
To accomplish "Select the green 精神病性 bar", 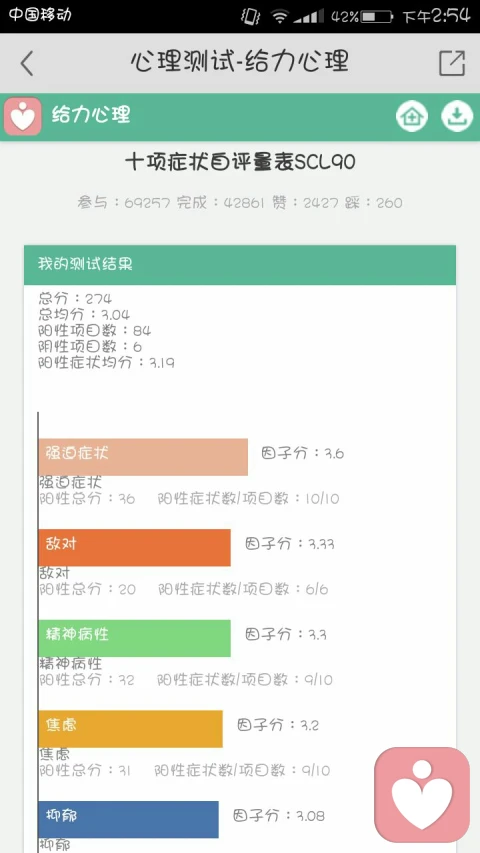I will point(134,638).
